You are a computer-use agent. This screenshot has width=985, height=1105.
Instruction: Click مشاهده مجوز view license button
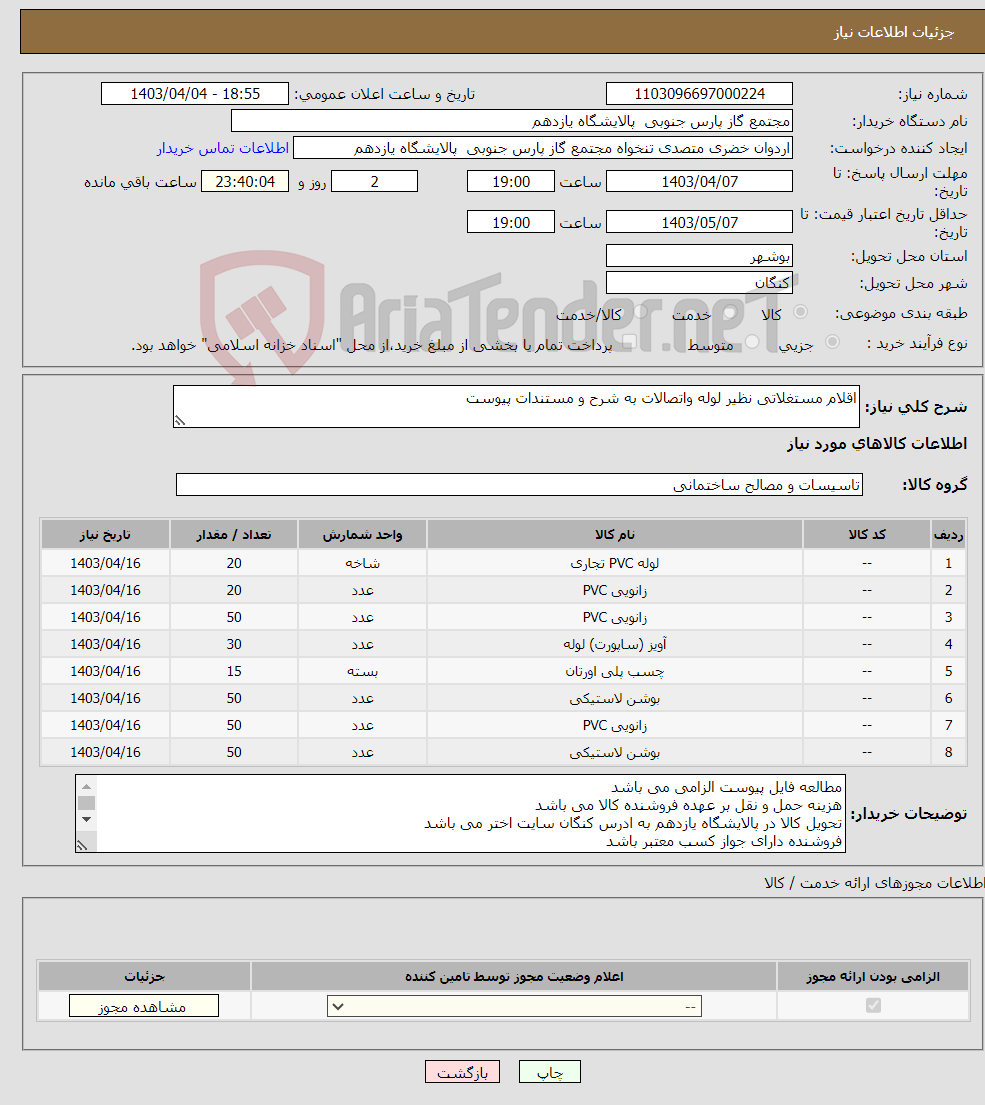(x=144, y=1006)
